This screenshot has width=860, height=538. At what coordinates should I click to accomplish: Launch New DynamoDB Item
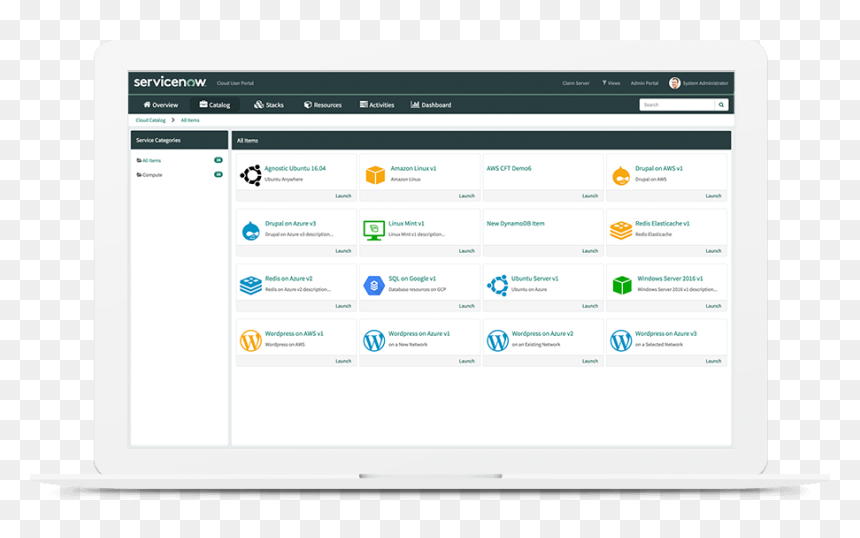[x=590, y=251]
